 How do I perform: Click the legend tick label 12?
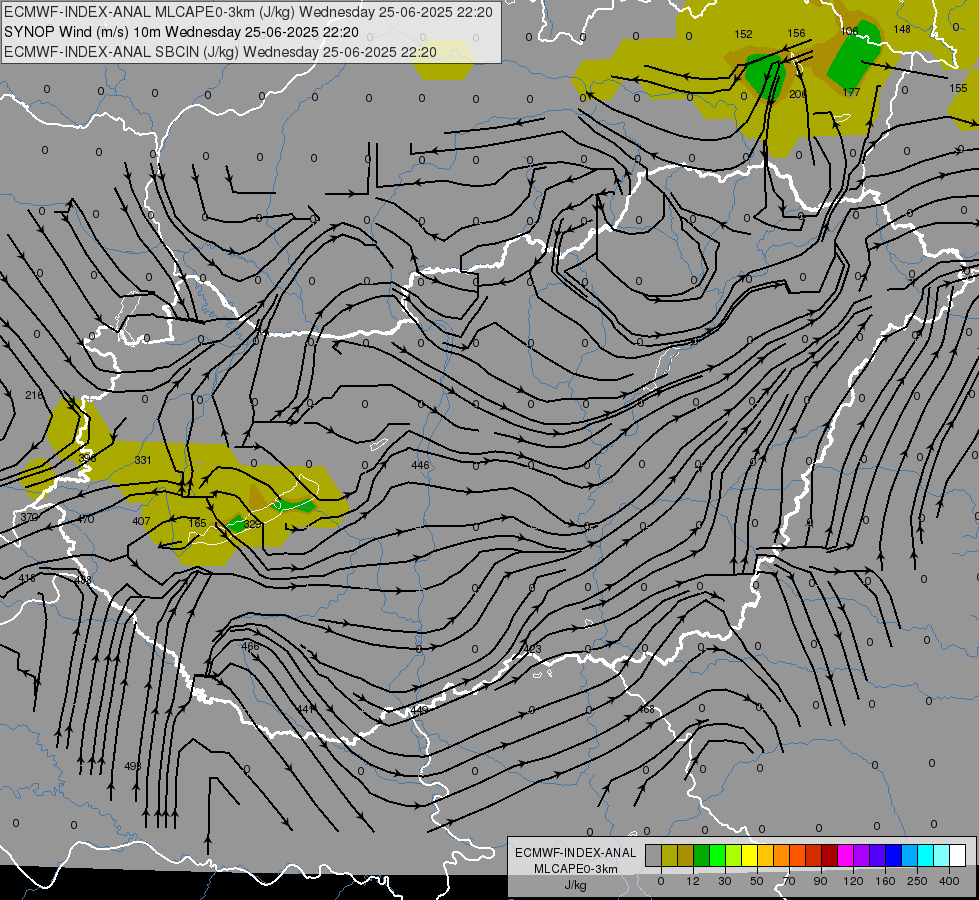tap(693, 881)
